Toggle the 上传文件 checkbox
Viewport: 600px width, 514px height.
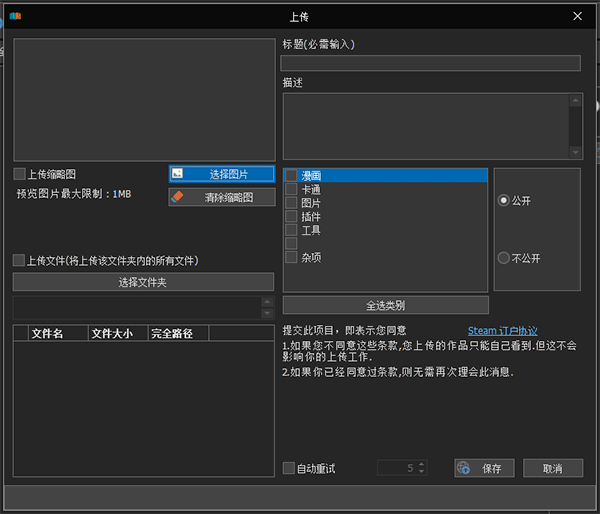19,260
